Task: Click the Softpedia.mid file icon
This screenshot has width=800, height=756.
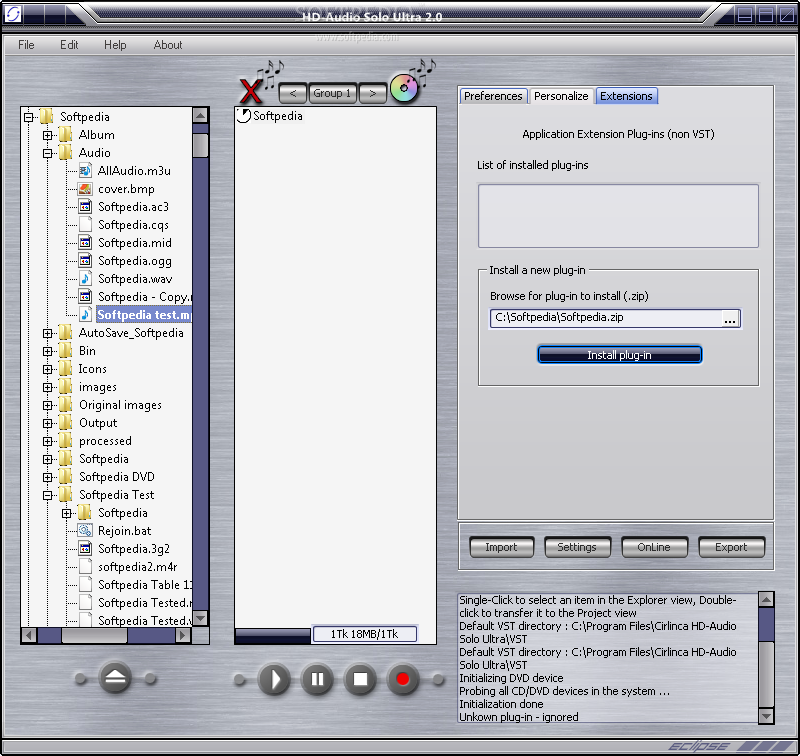Action: [x=85, y=243]
